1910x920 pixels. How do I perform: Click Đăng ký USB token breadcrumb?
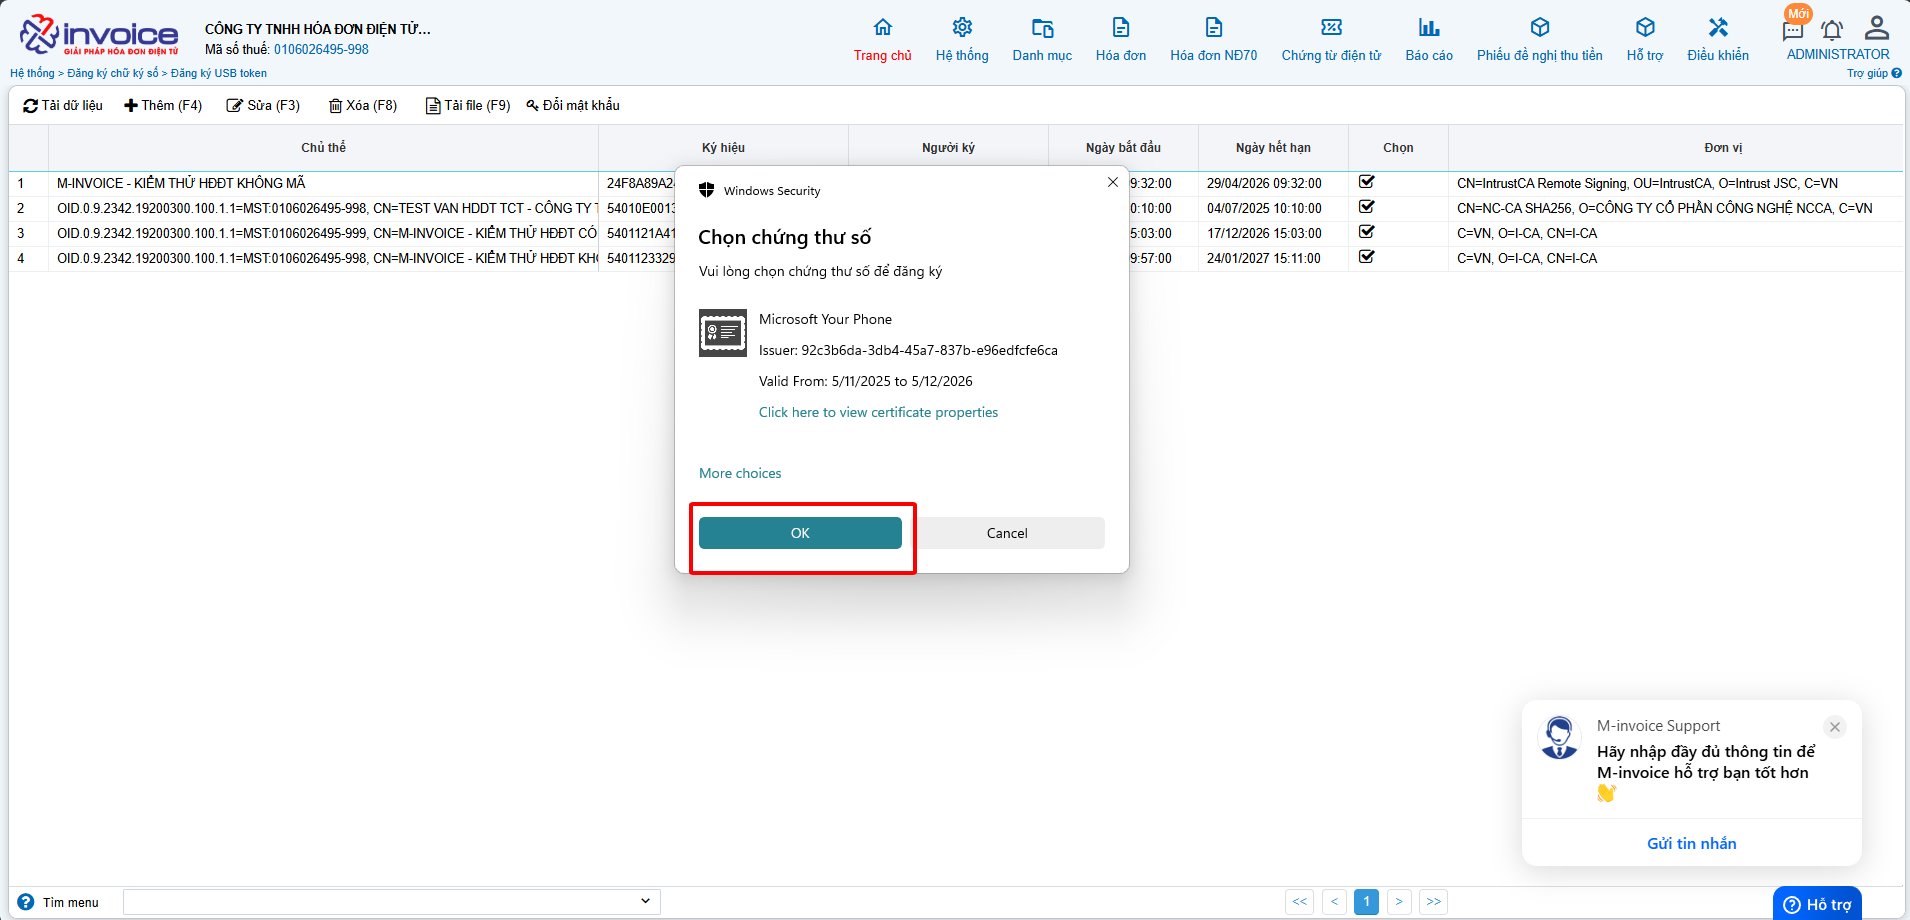point(219,73)
